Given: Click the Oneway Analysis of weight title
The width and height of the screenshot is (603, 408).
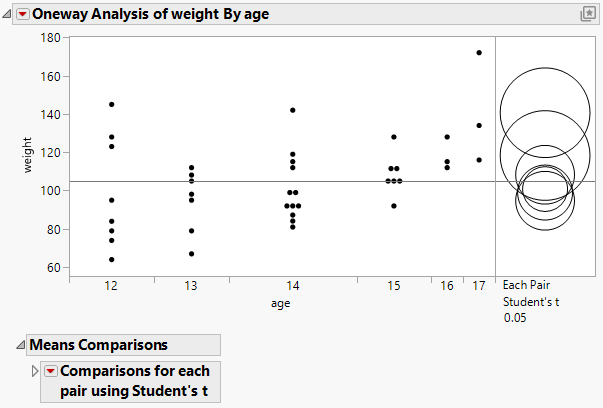Looking at the screenshot, I should pyautogui.click(x=150, y=14).
